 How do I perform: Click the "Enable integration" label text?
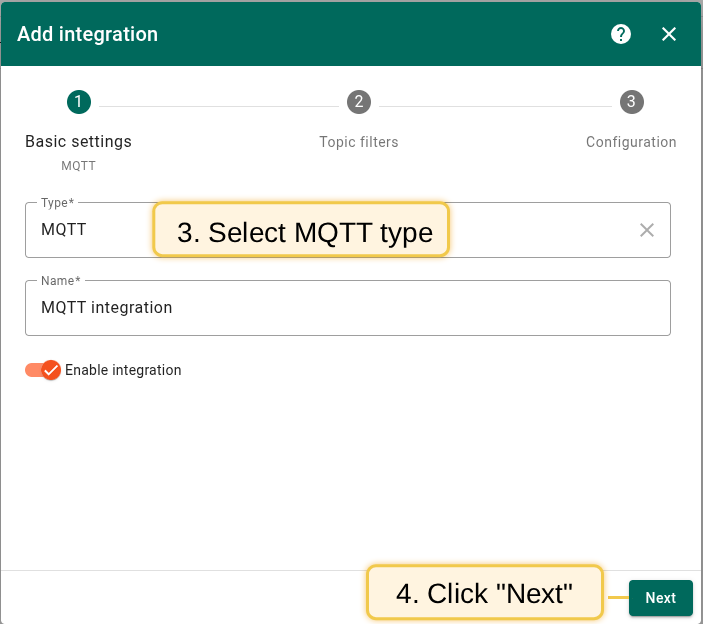tap(123, 370)
